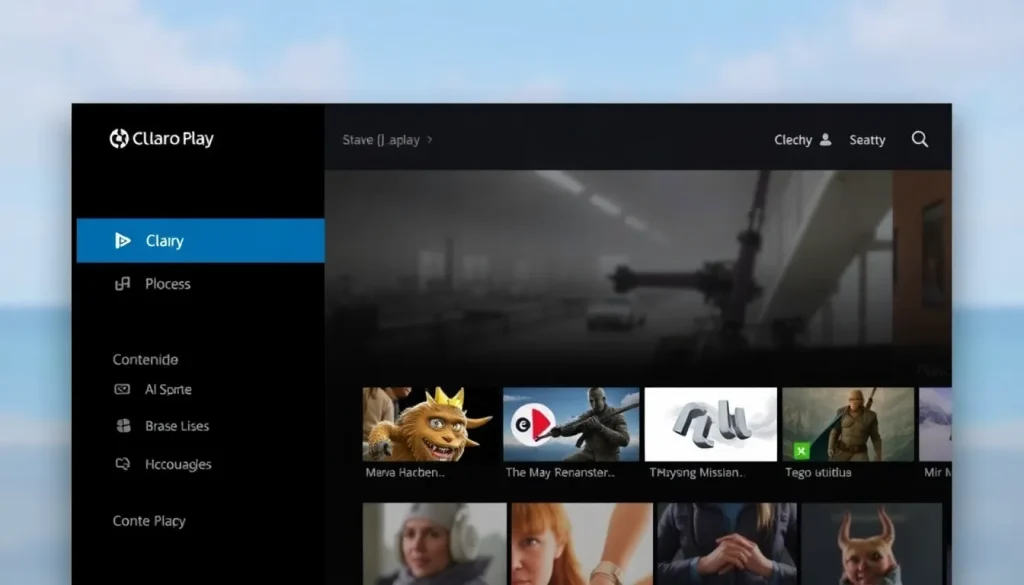Expand the Stave aplay breadcrumb chevron
Screen dimensions: 1024x585
coord(430,140)
